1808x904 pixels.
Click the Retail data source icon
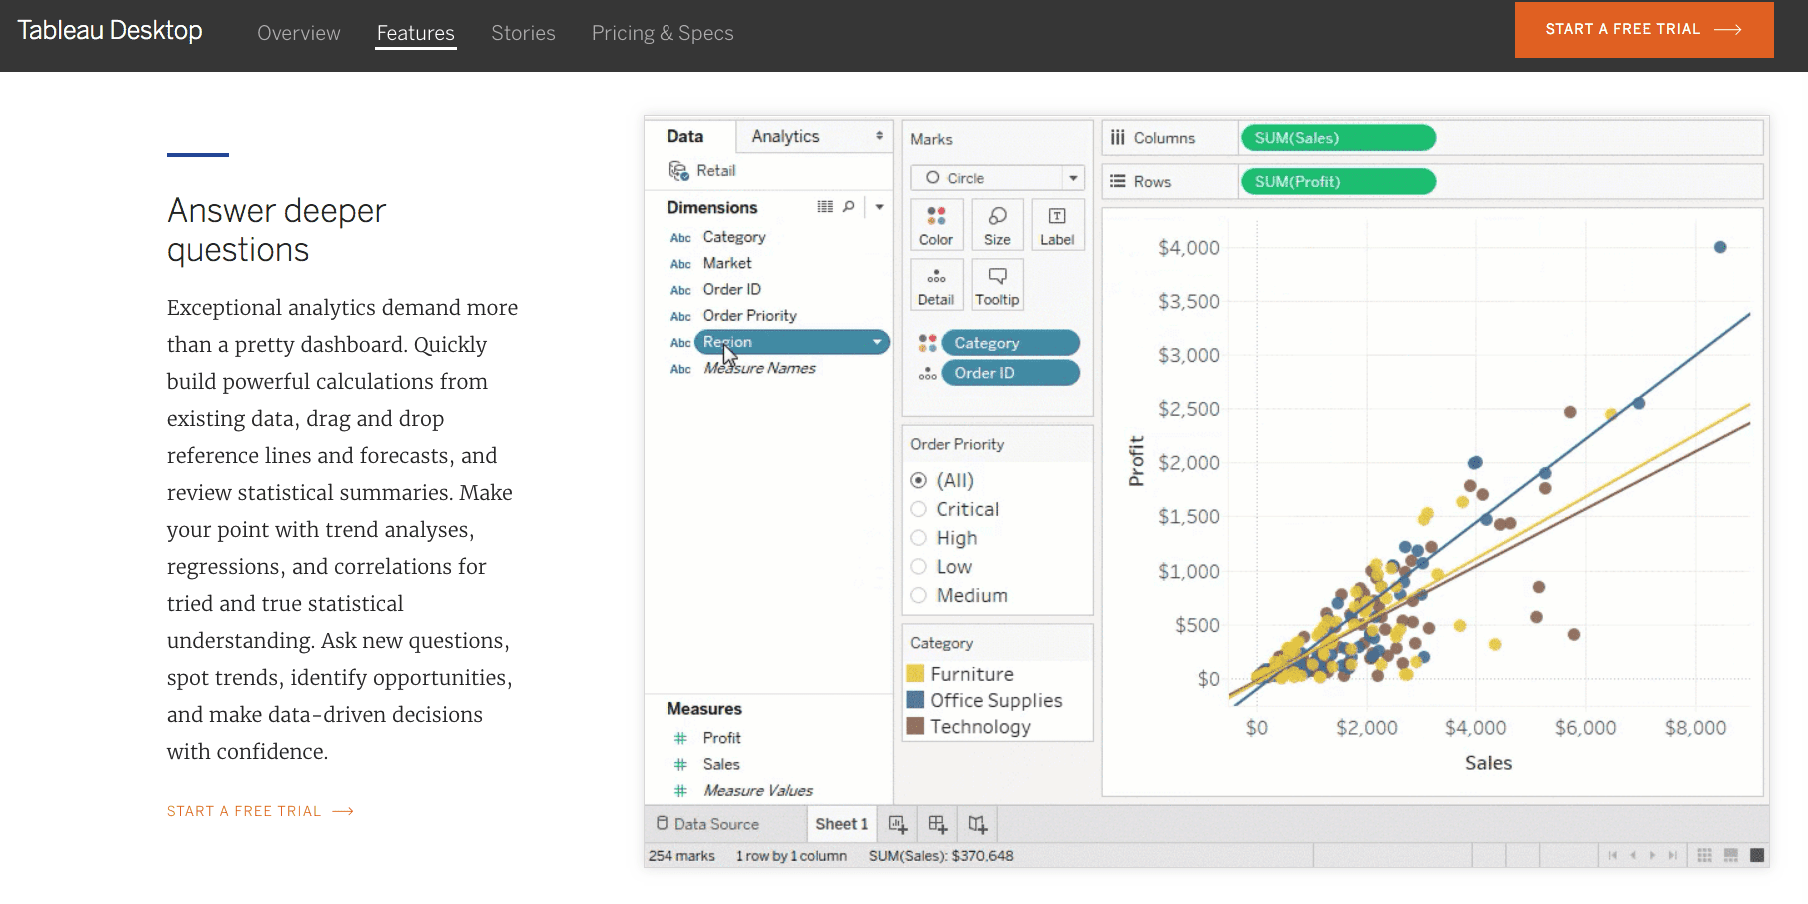pyautogui.click(x=679, y=171)
